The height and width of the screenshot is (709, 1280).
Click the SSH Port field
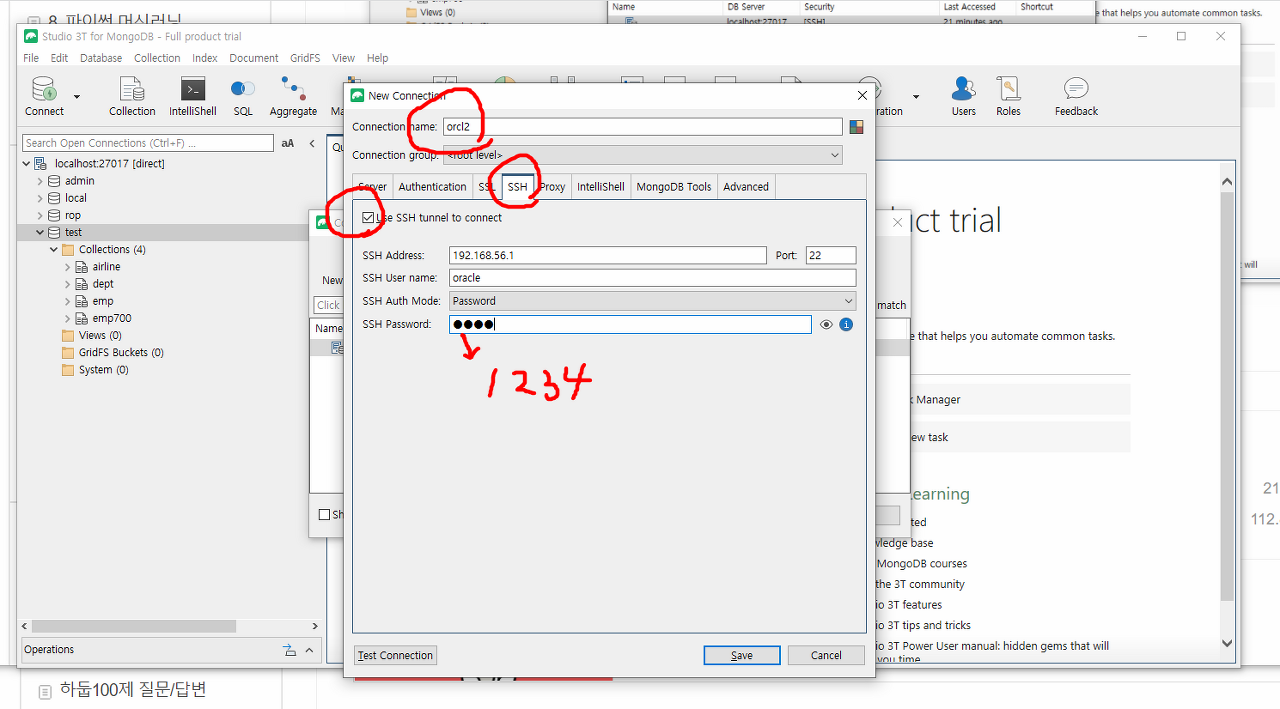click(x=830, y=255)
